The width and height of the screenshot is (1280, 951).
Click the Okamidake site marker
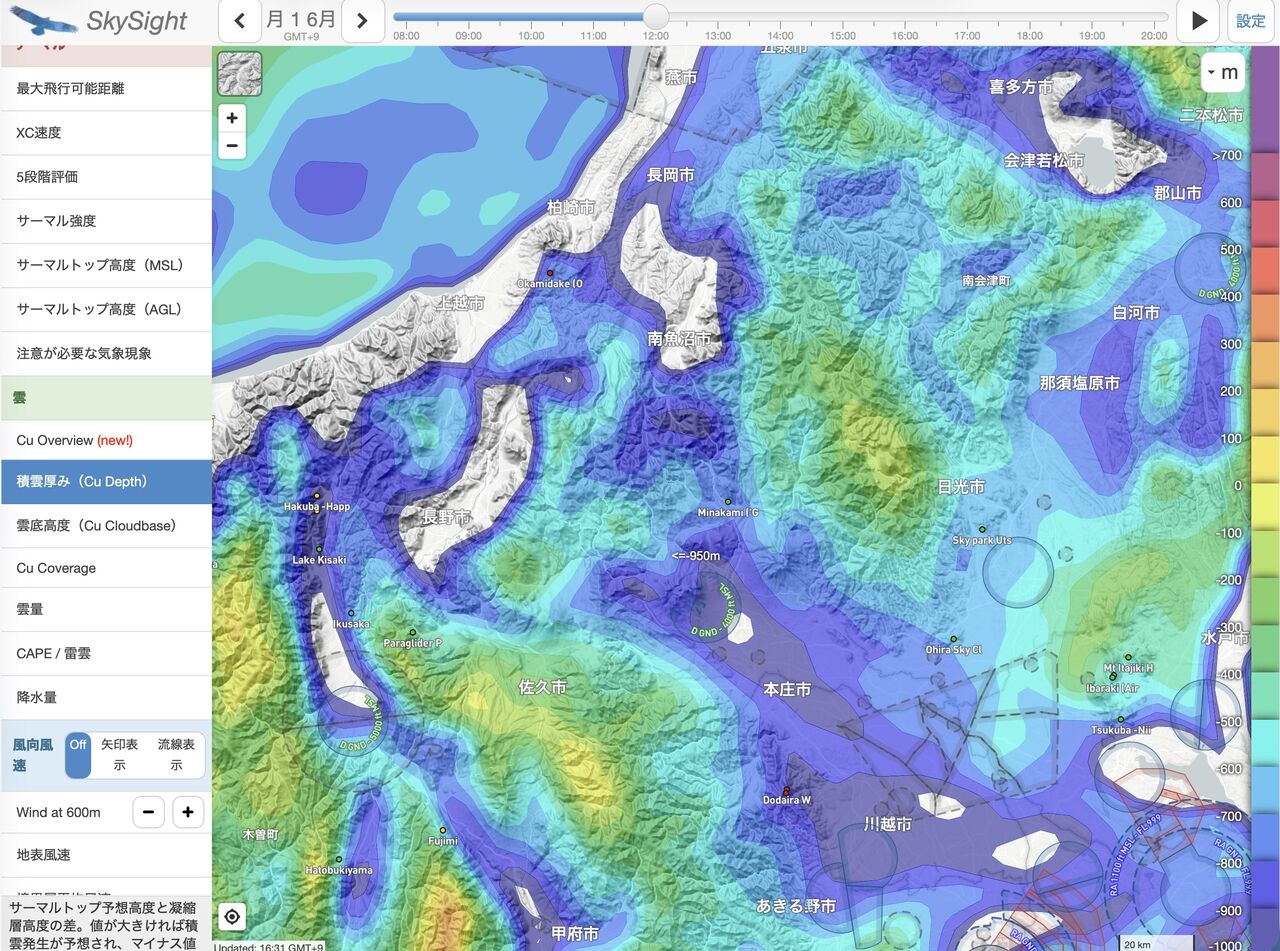[550, 273]
